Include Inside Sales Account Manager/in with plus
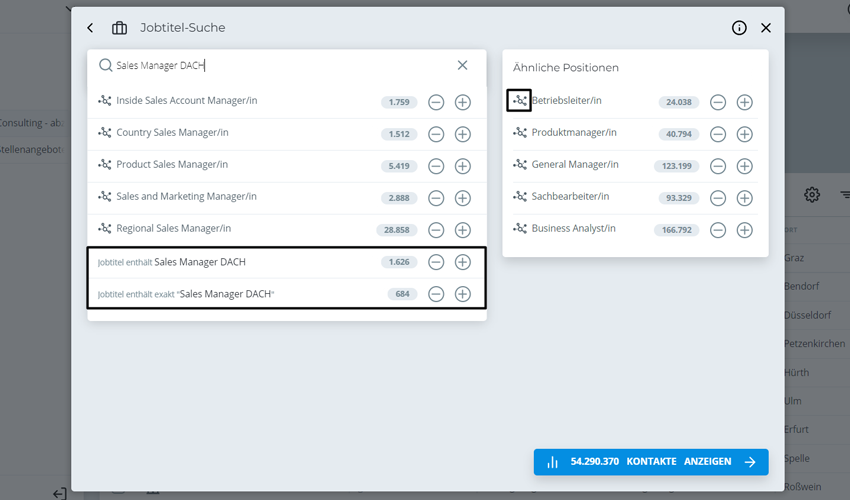850x500 pixels. click(462, 102)
